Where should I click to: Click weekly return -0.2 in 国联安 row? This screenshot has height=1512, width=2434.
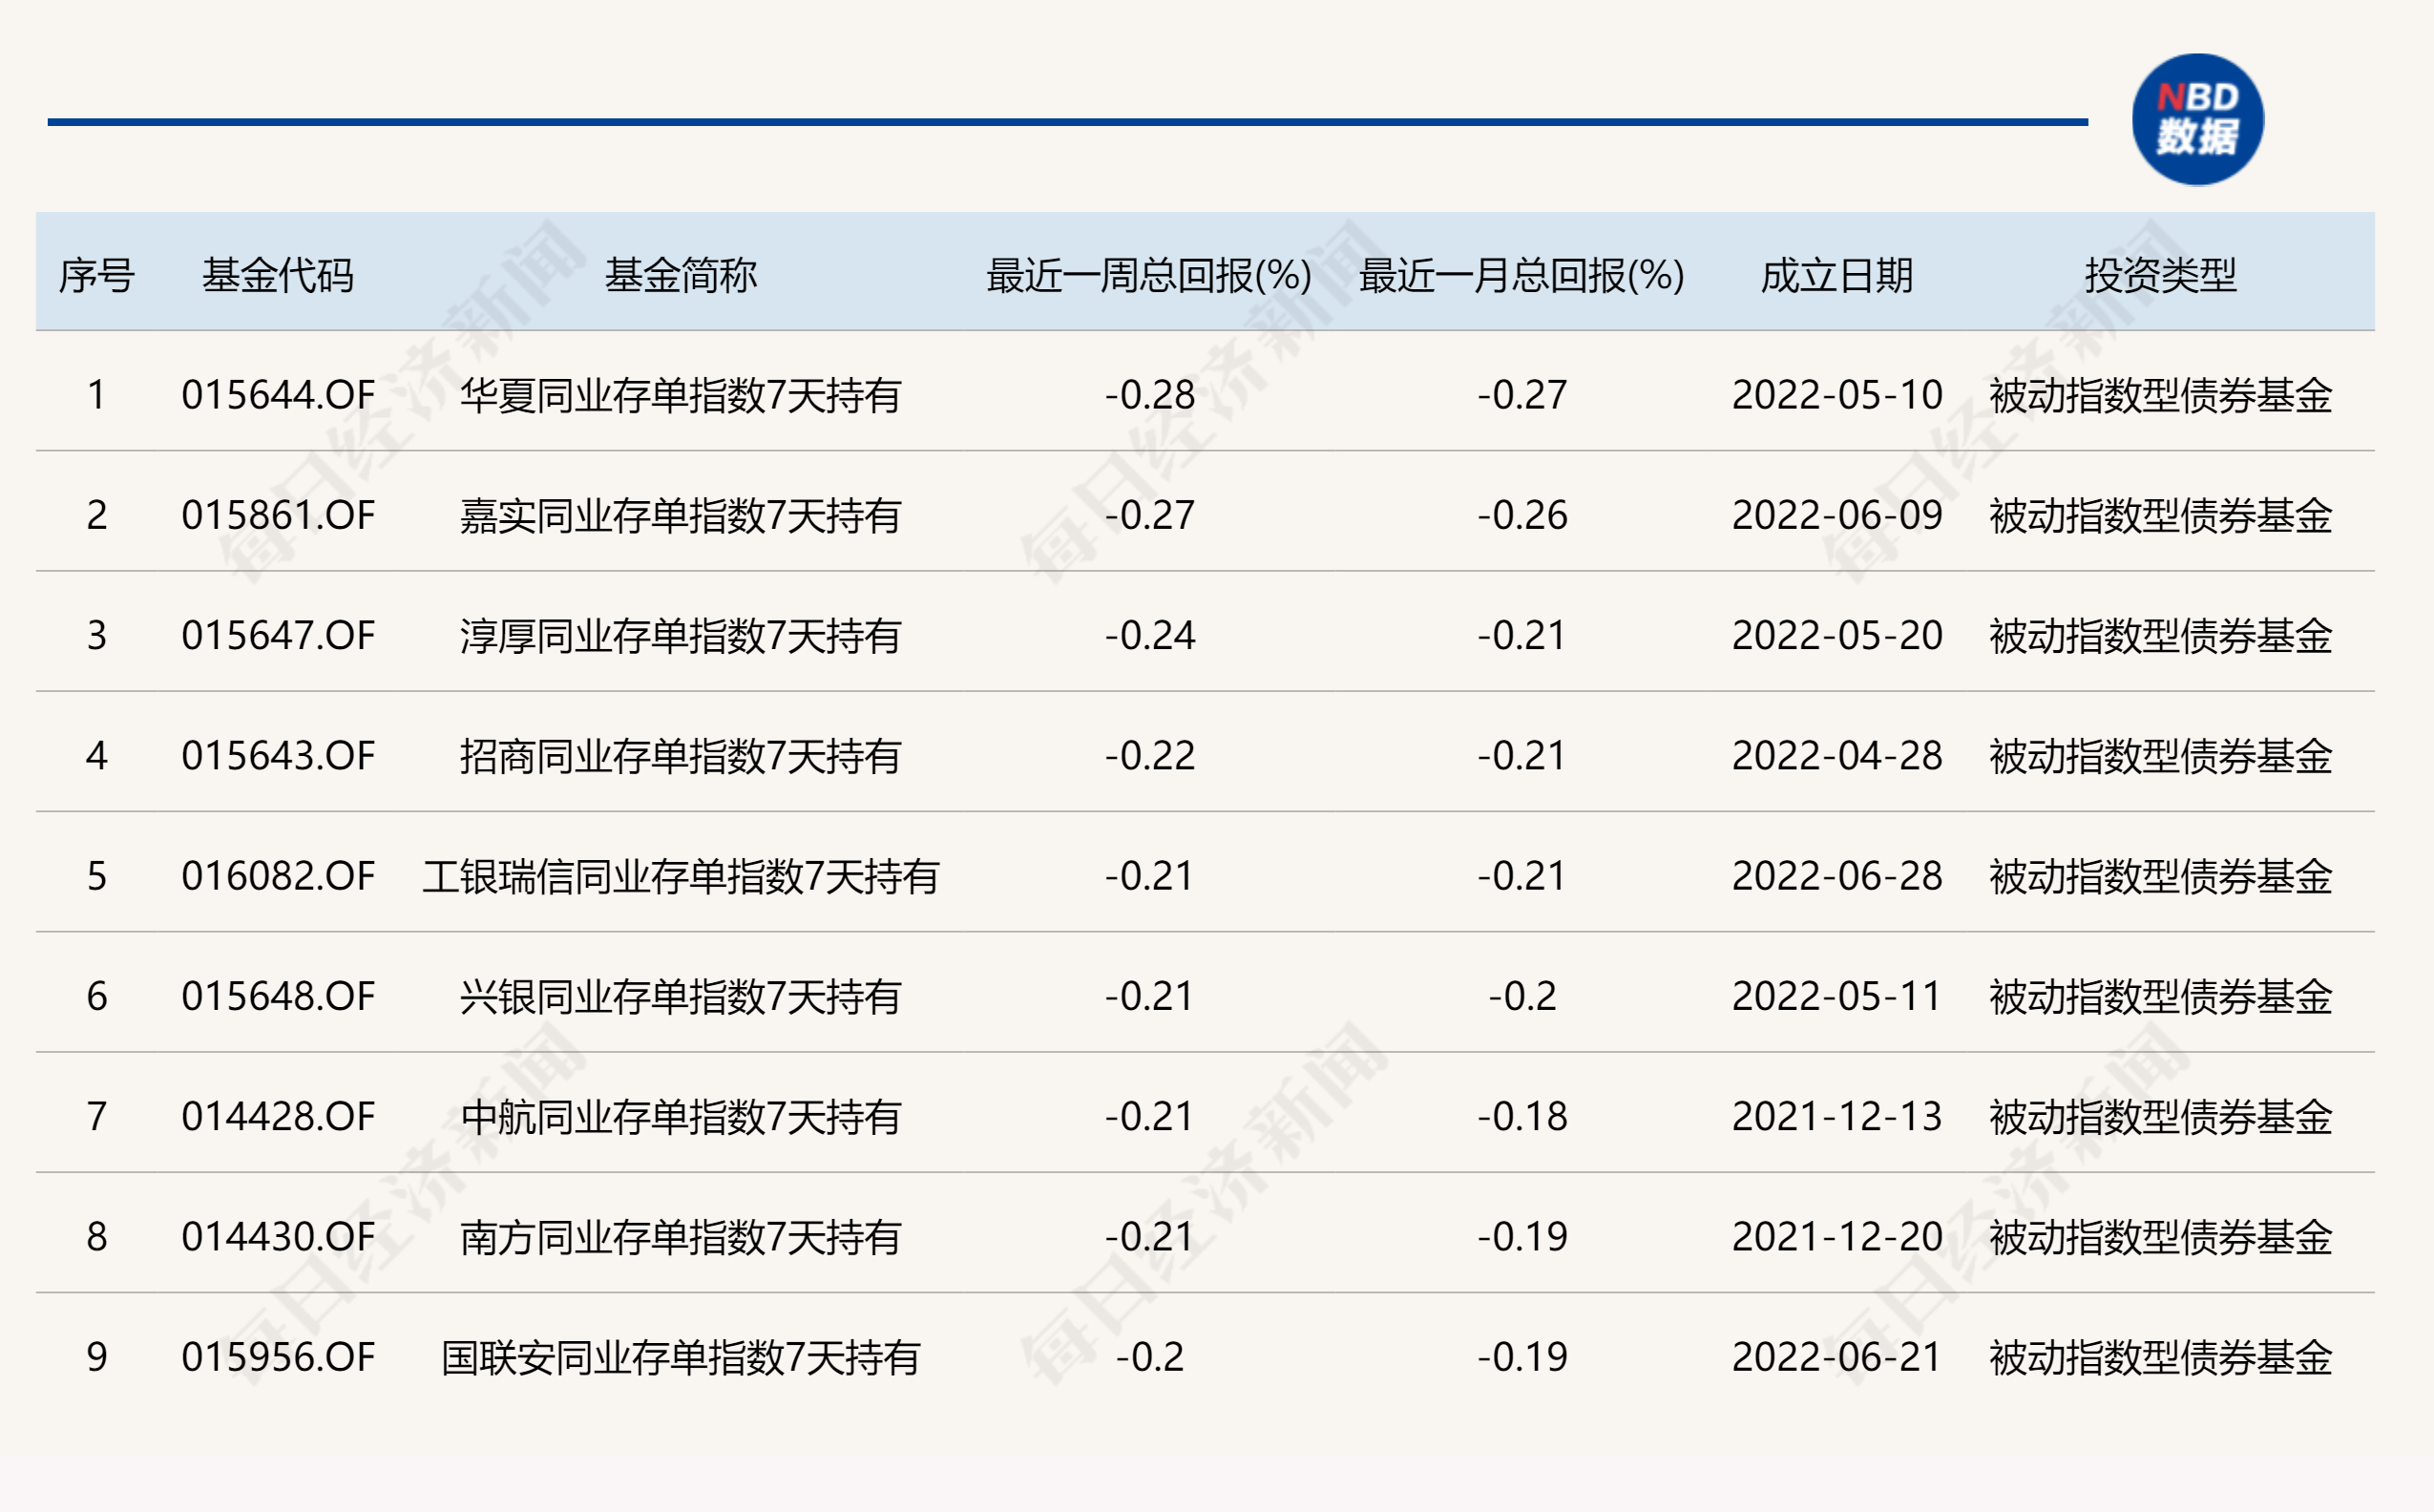(x=1150, y=1357)
